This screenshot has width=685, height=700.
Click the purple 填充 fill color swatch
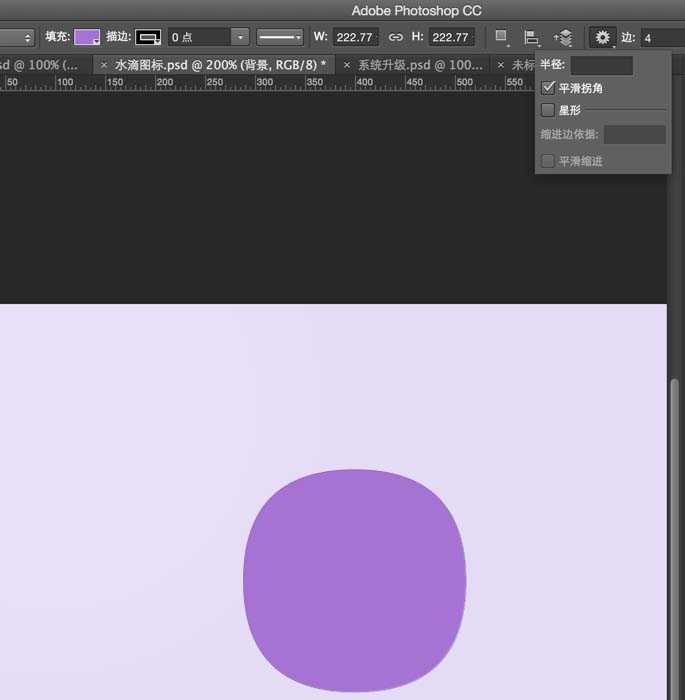pyautogui.click(x=87, y=37)
